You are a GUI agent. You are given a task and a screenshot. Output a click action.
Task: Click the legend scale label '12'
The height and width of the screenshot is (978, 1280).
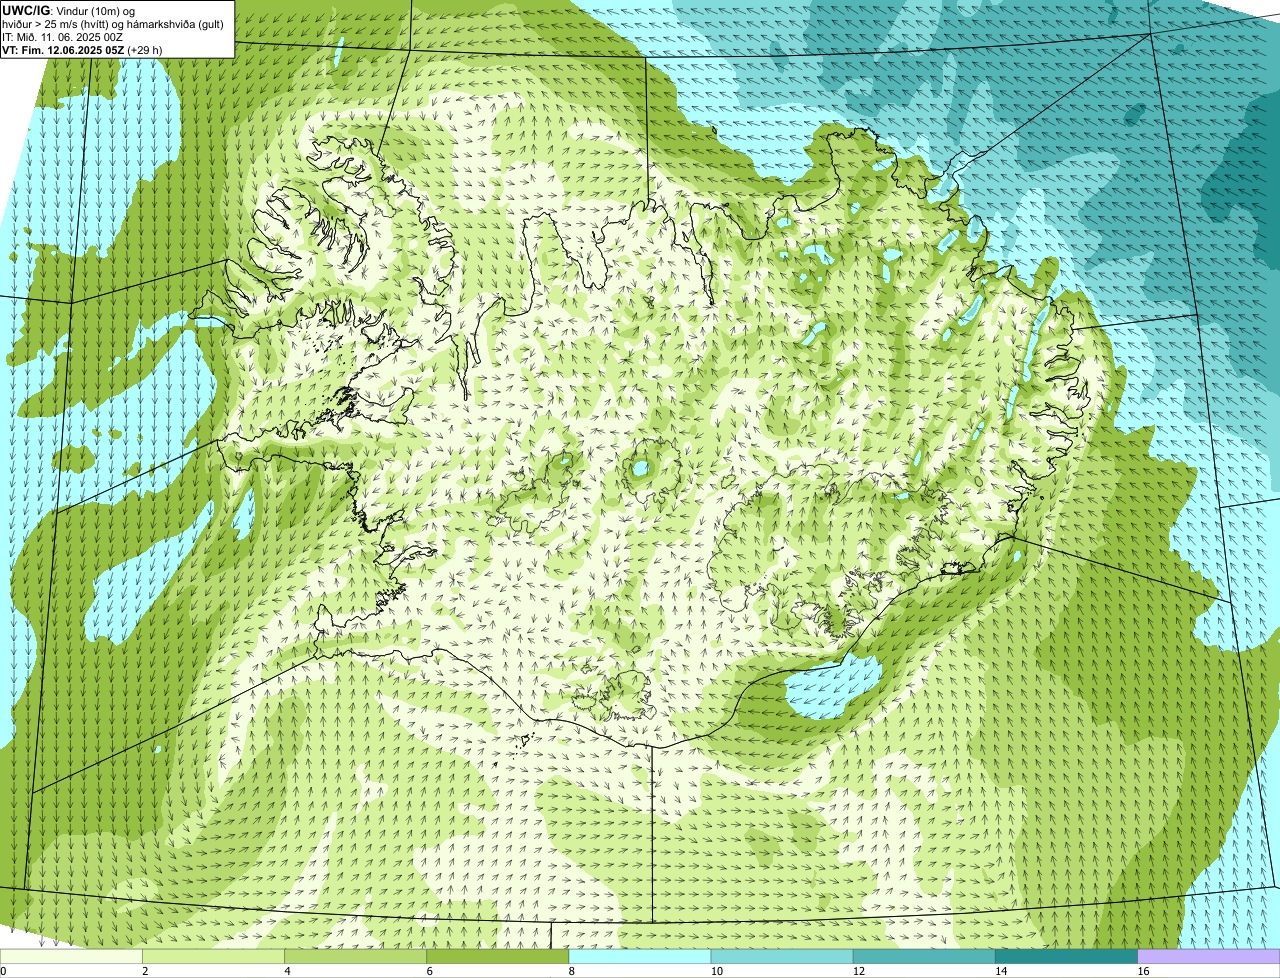click(858, 971)
